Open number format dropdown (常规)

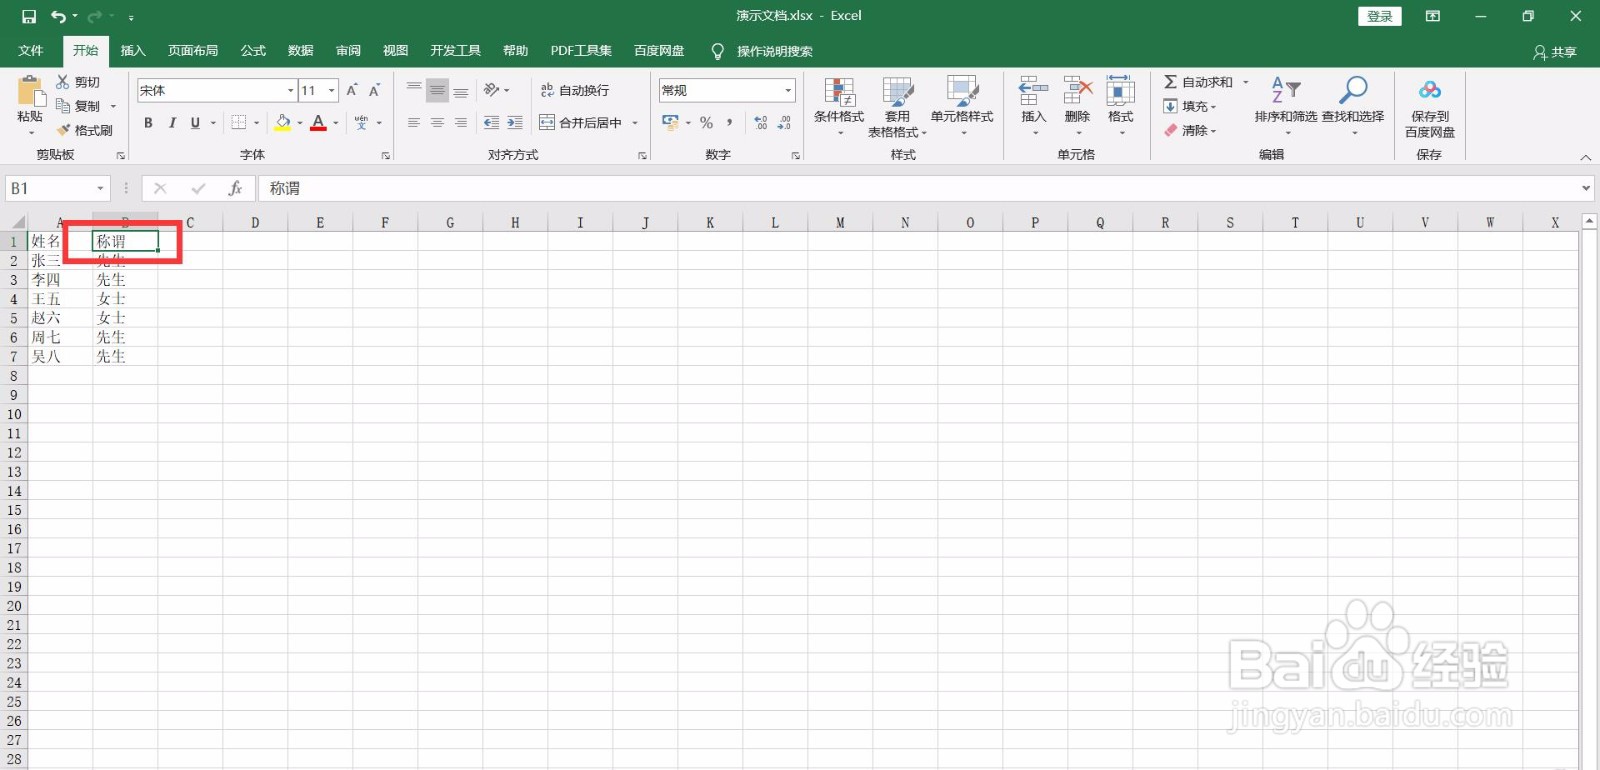tap(788, 90)
